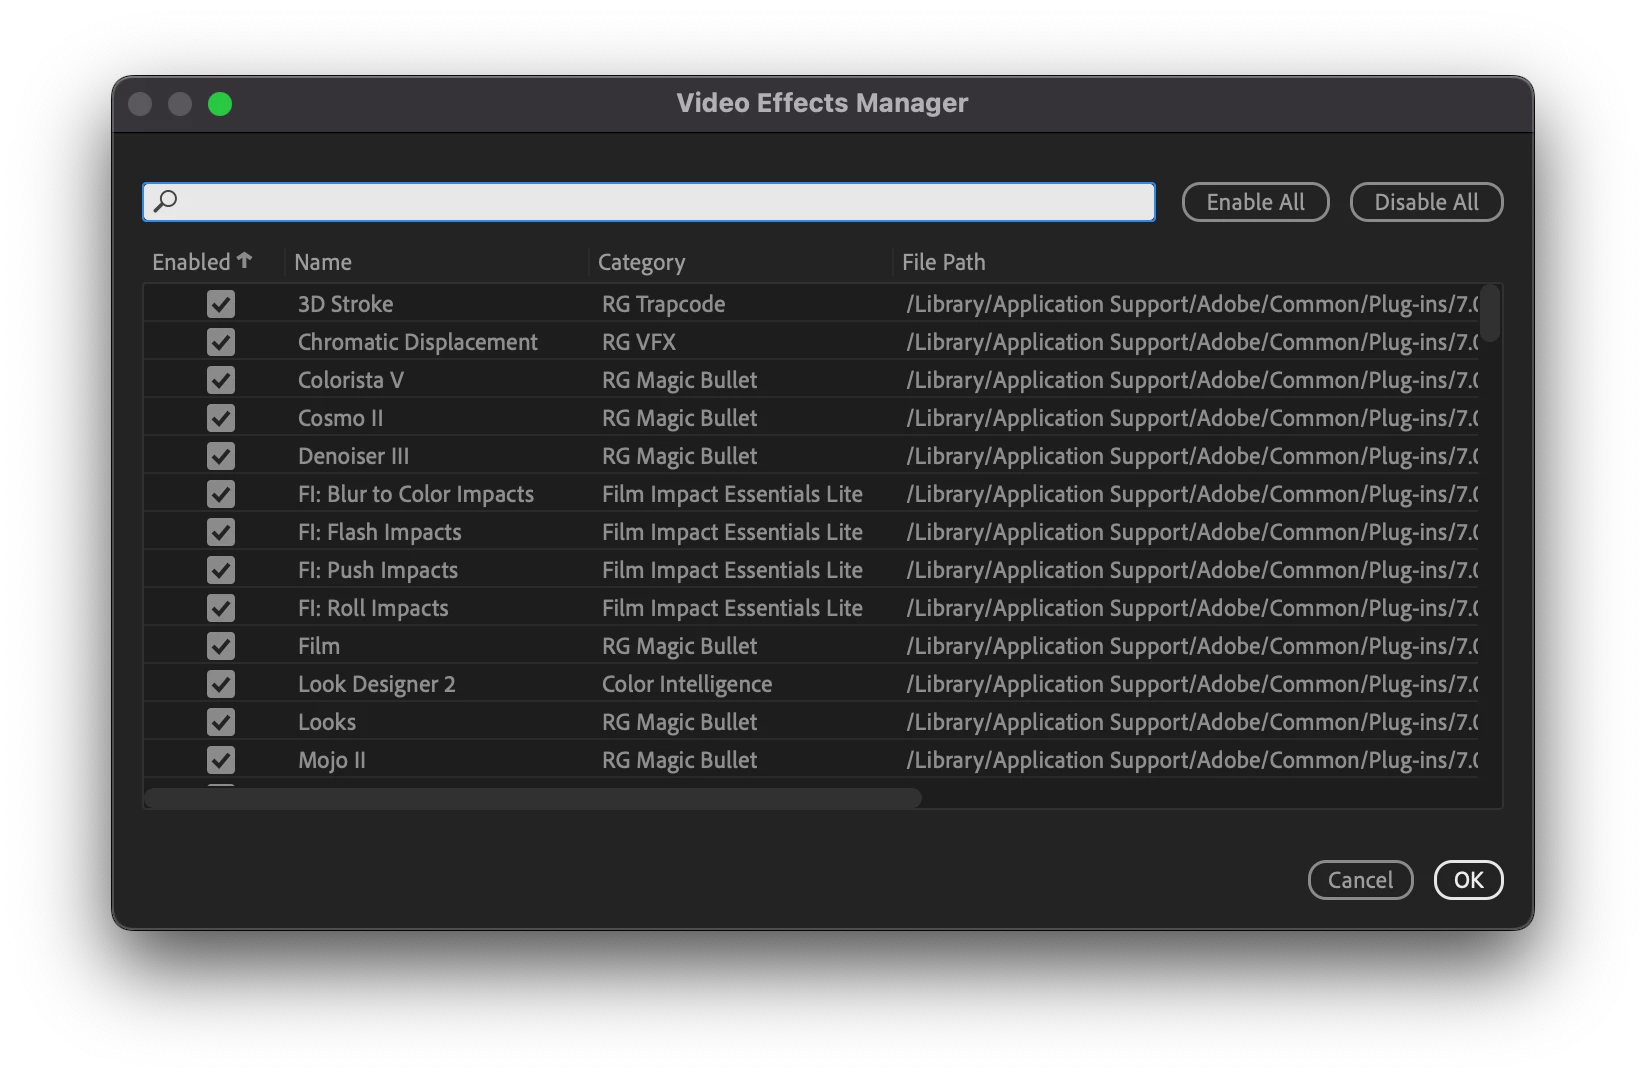Click the file path of 3D Stroke
This screenshot has width=1646, height=1078.
pyautogui.click(x=1192, y=304)
